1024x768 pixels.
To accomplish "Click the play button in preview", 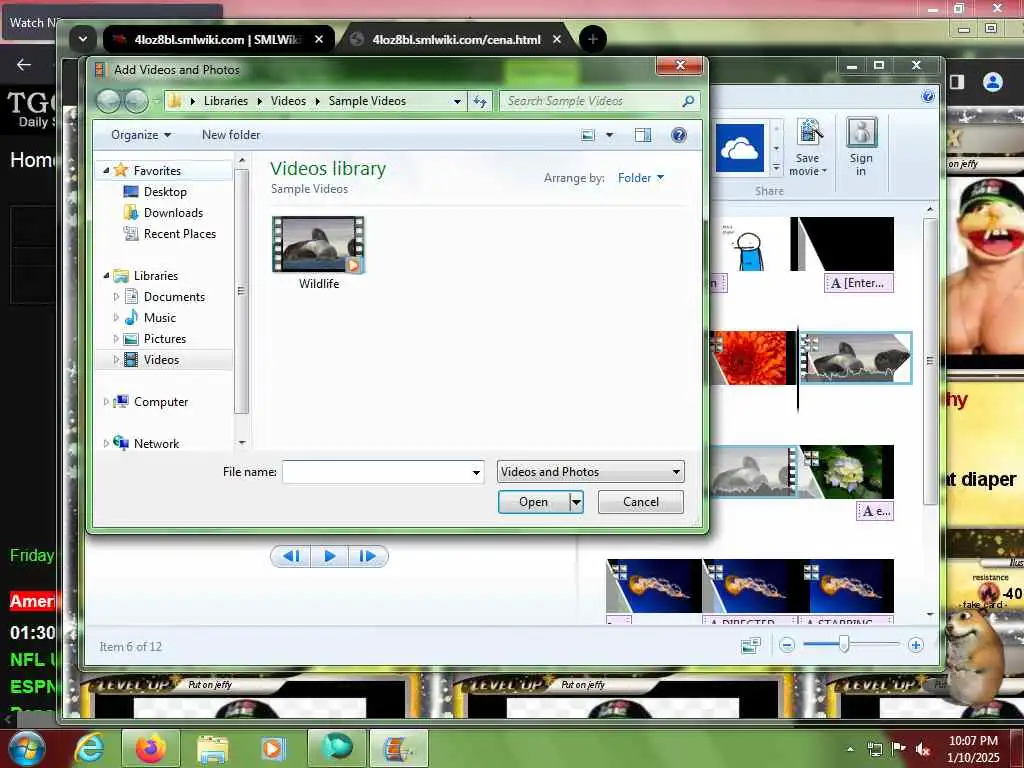I will coord(330,556).
